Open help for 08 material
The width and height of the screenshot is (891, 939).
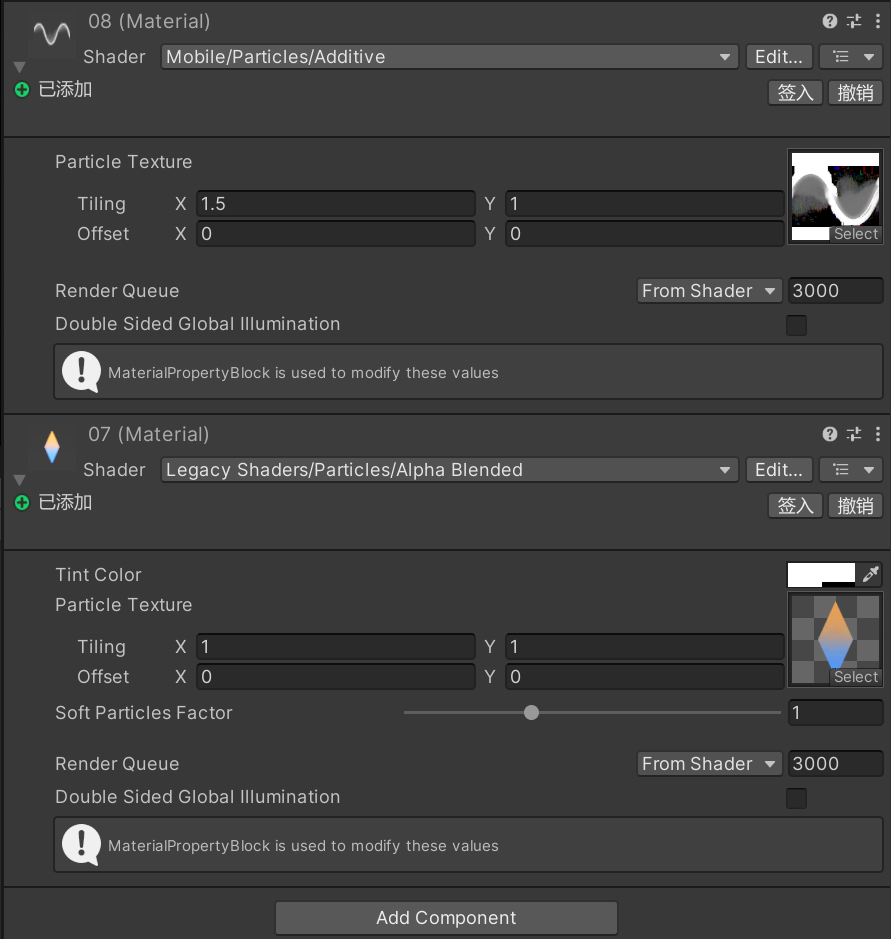coord(829,22)
